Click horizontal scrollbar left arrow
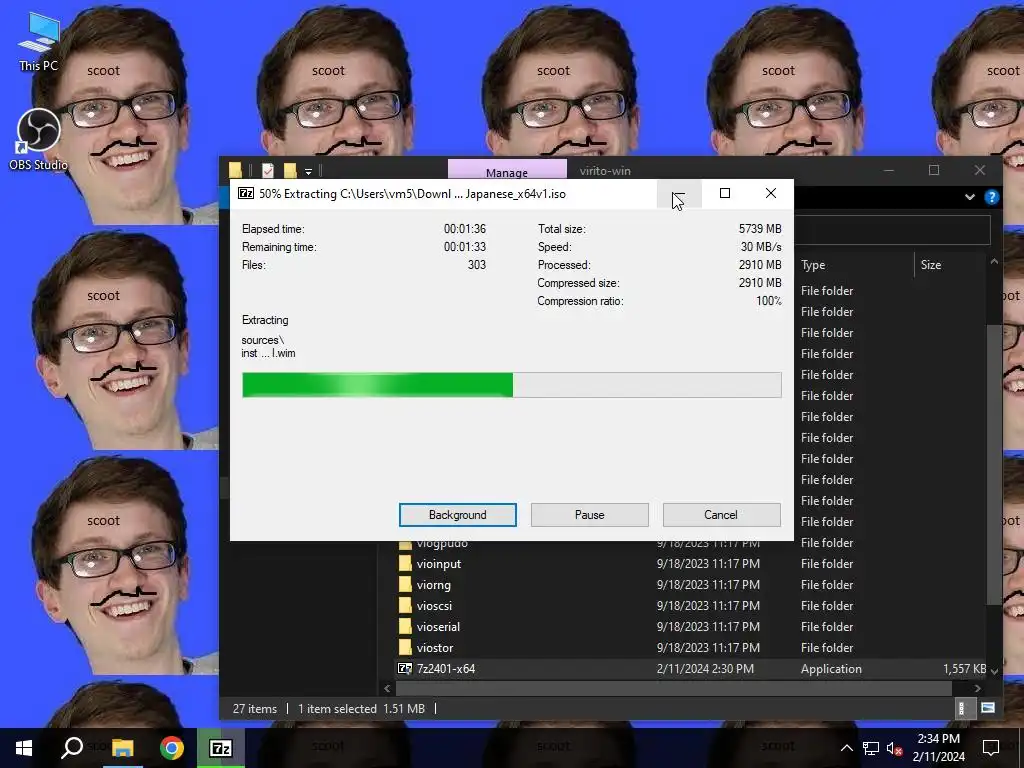This screenshot has width=1024, height=768. coord(387,688)
